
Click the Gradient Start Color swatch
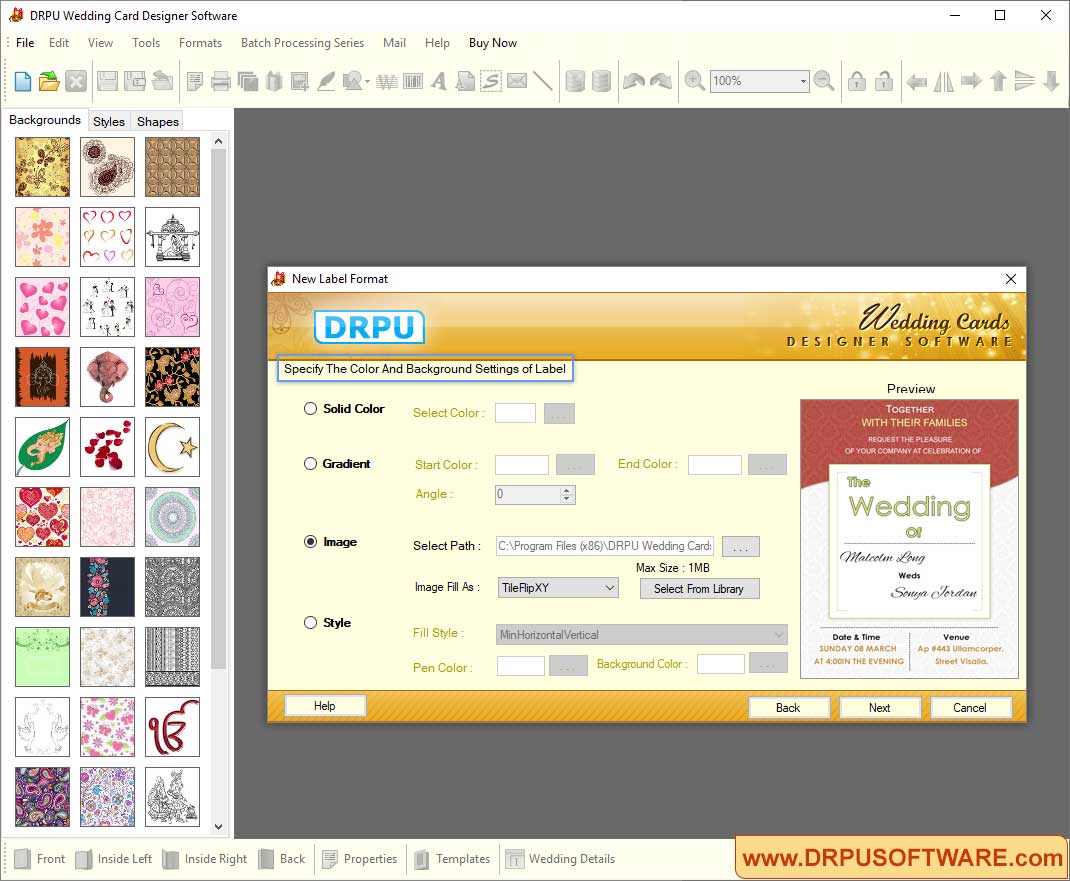521,465
